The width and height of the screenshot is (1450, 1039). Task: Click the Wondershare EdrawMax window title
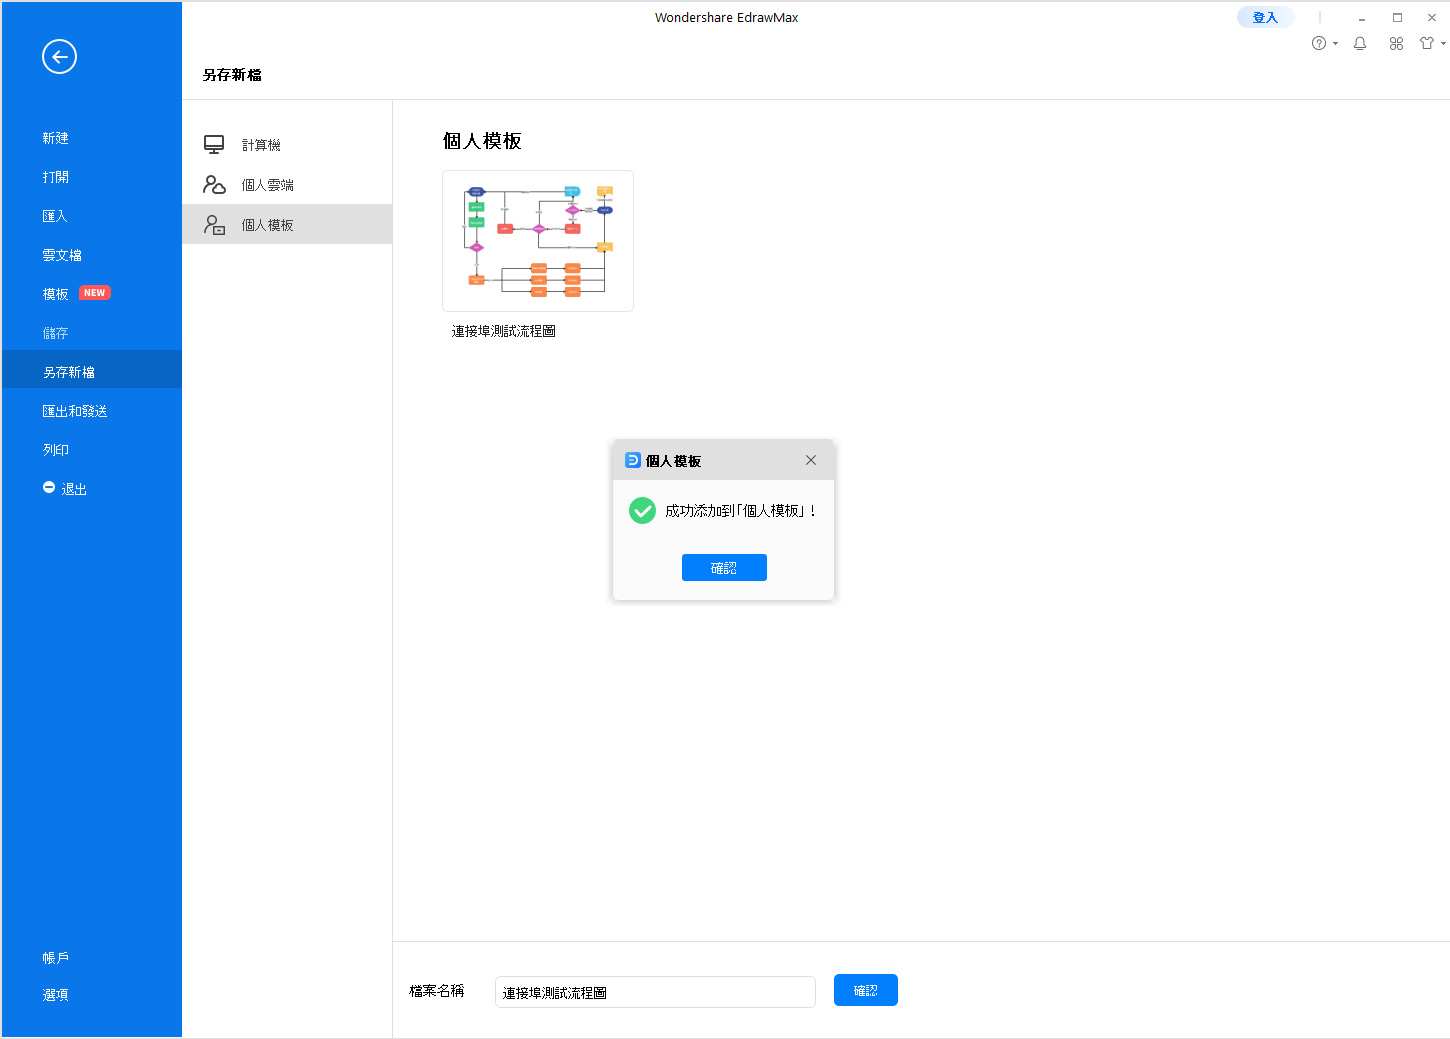pos(727,17)
